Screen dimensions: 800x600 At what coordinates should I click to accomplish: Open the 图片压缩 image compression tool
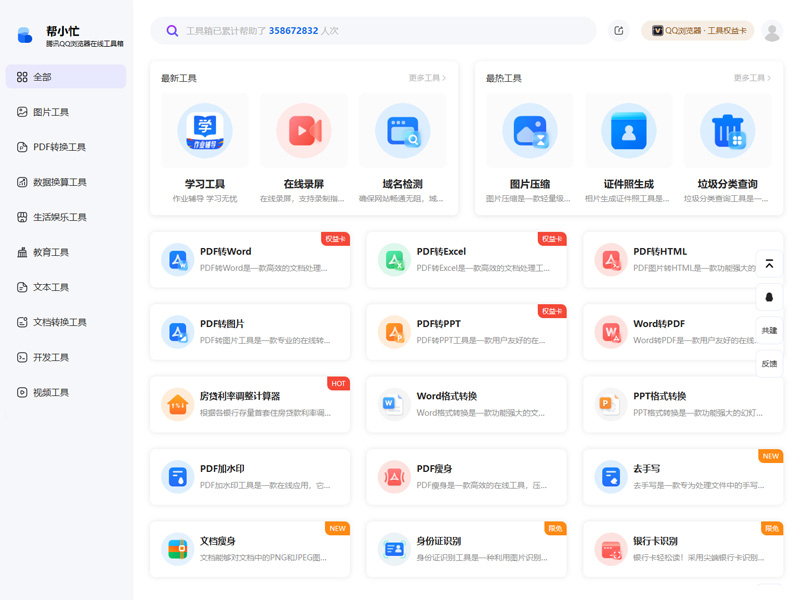pyautogui.click(x=530, y=131)
